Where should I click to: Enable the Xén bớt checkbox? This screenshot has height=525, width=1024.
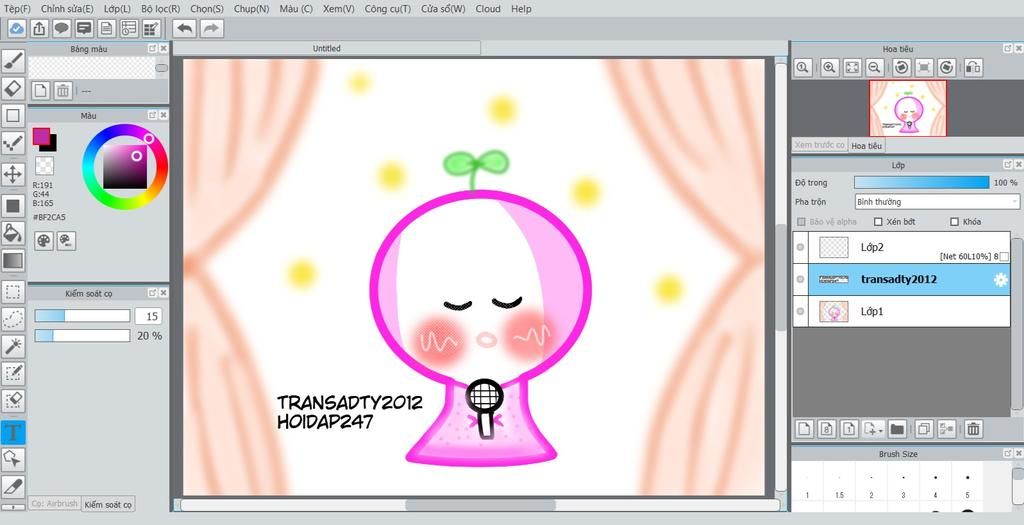point(878,222)
